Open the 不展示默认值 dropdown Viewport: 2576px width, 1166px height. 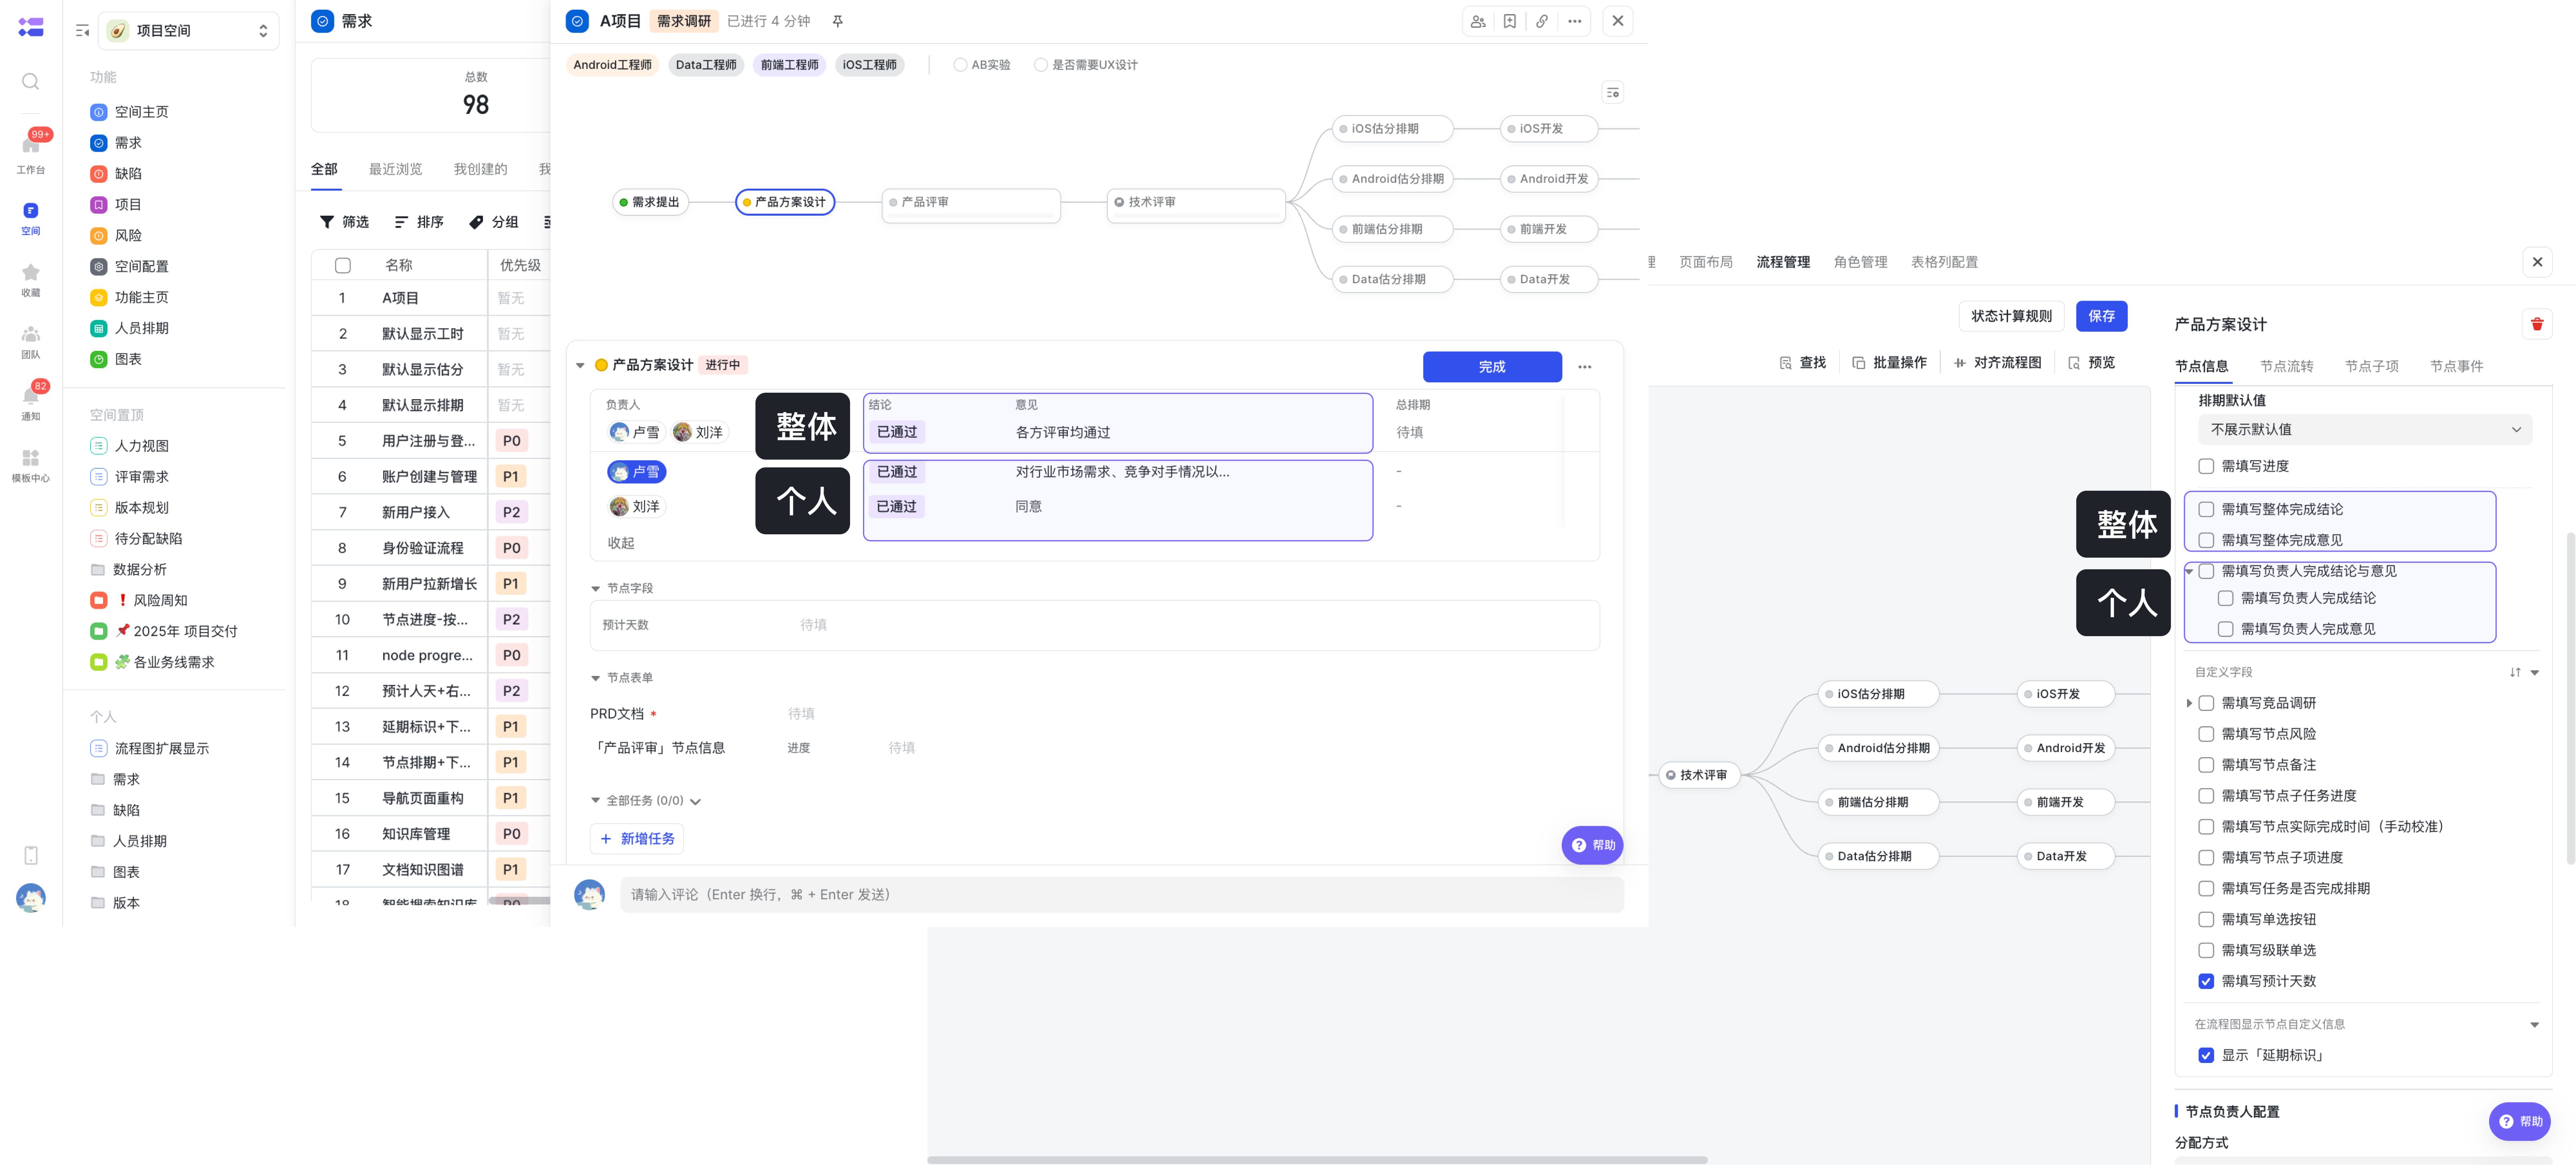[2365, 430]
